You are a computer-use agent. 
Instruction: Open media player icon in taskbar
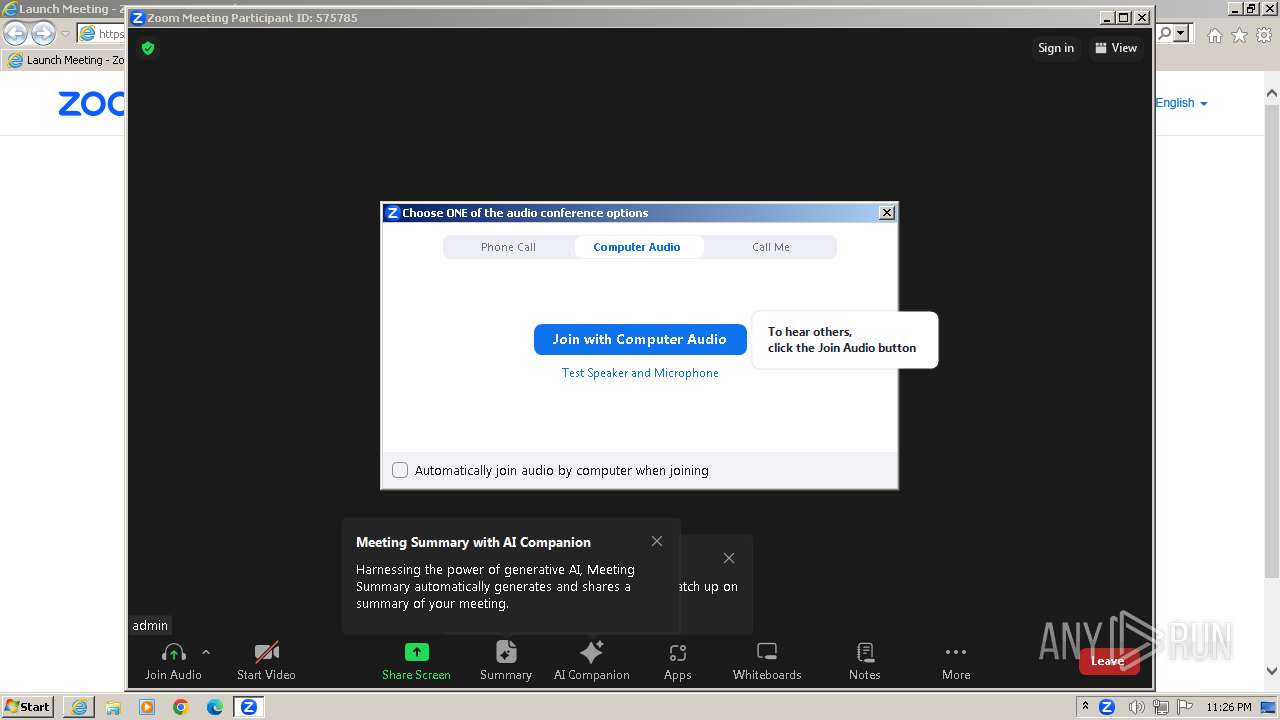coord(147,707)
